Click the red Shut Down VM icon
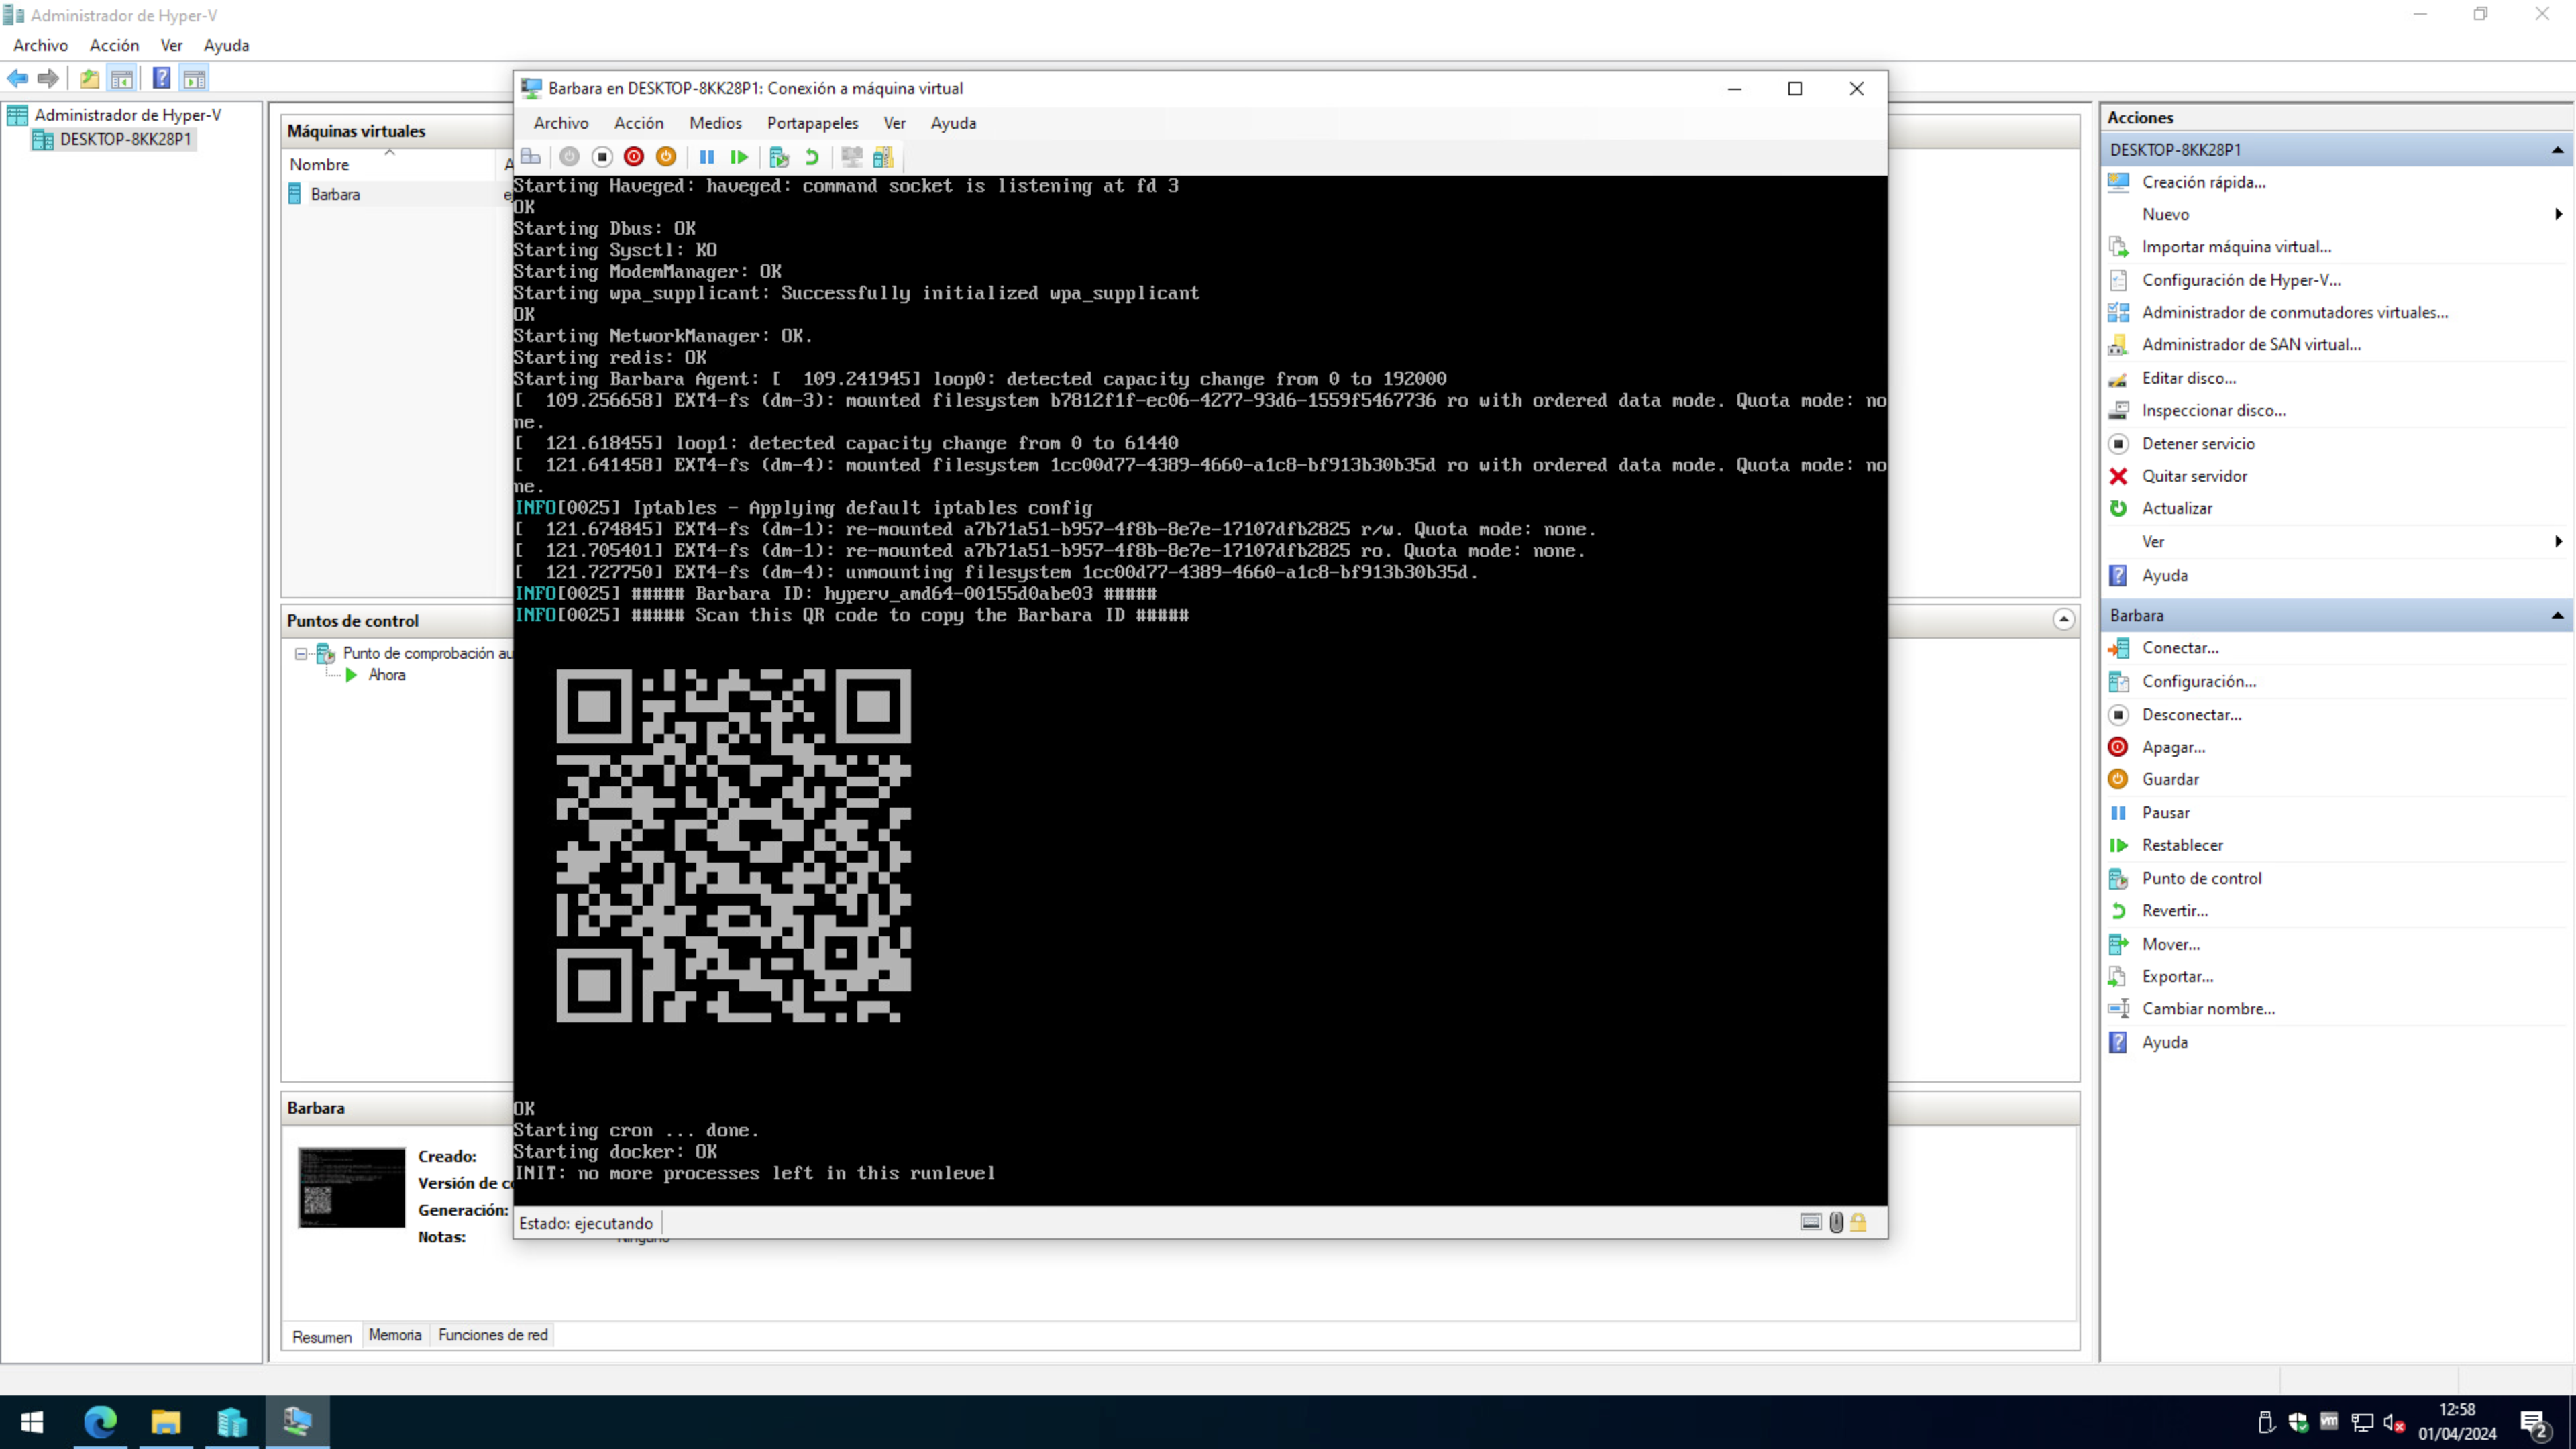The width and height of the screenshot is (2576, 1449). [x=634, y=157]
